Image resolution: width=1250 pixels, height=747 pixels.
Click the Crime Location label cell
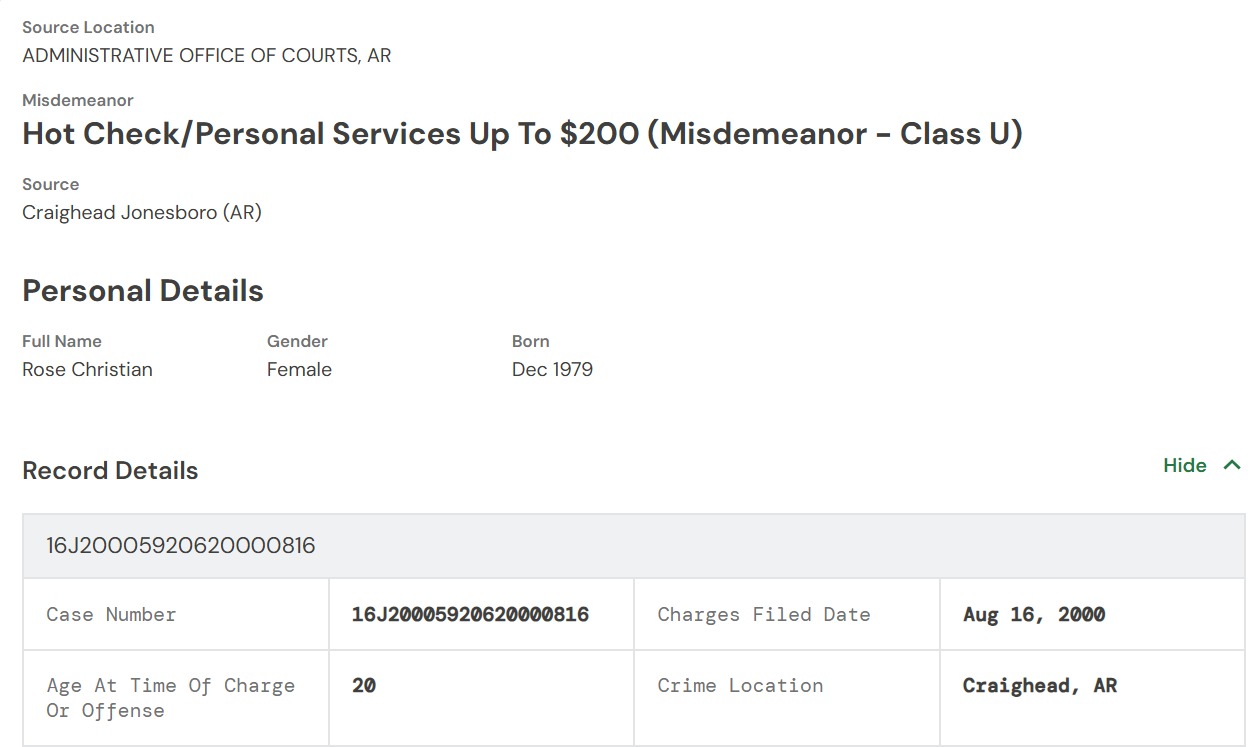point(740,686)
